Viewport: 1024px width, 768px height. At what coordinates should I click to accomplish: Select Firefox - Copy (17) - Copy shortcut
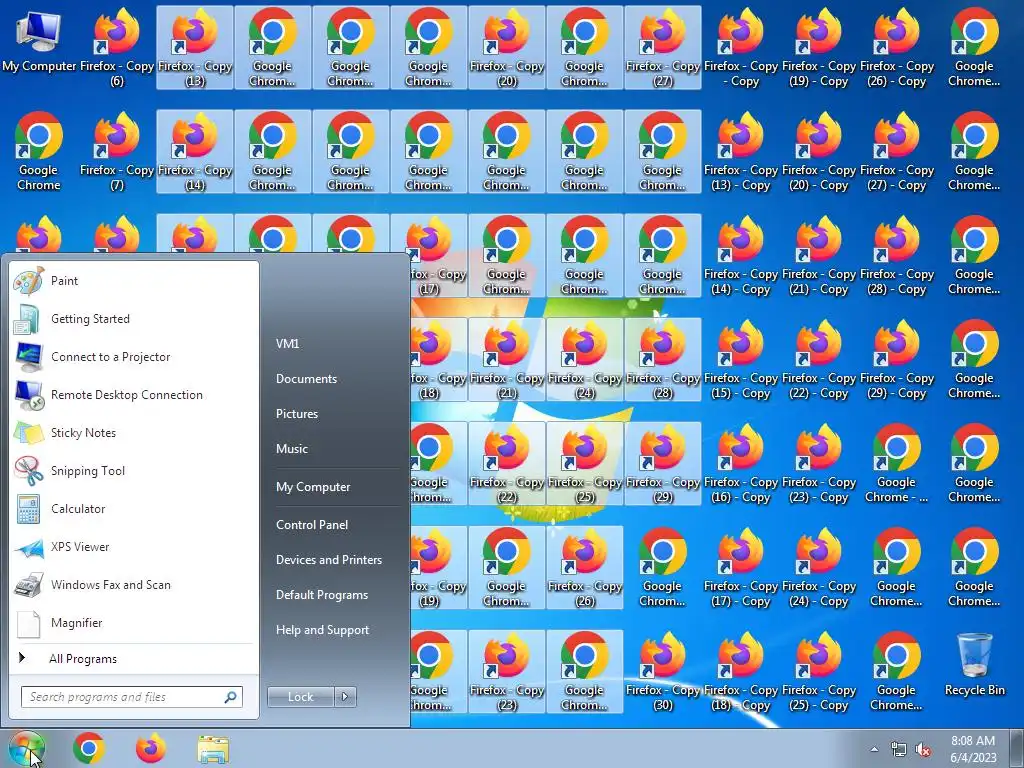pyautogui.click(x=741, y=568)
